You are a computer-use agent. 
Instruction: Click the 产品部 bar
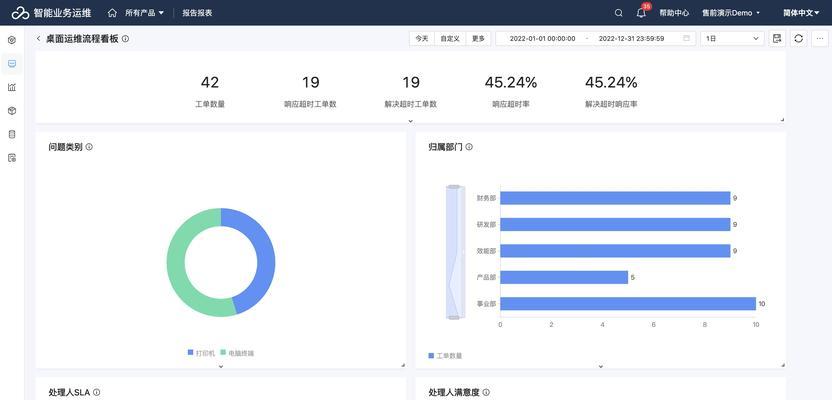click(564, 277)
